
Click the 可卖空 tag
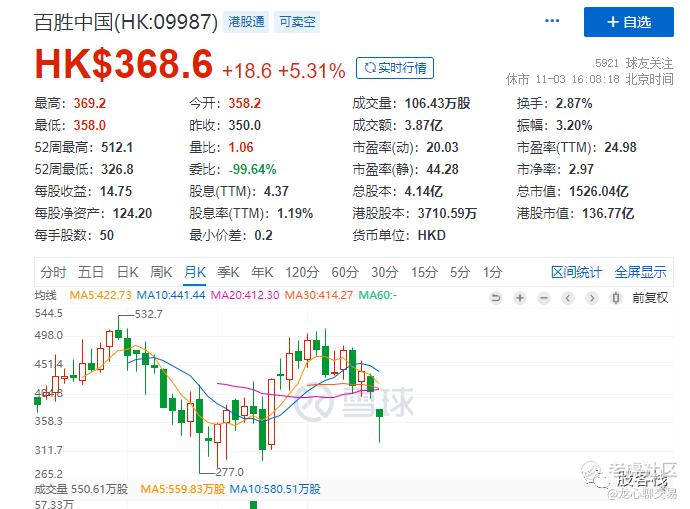(x=297, y=22)
